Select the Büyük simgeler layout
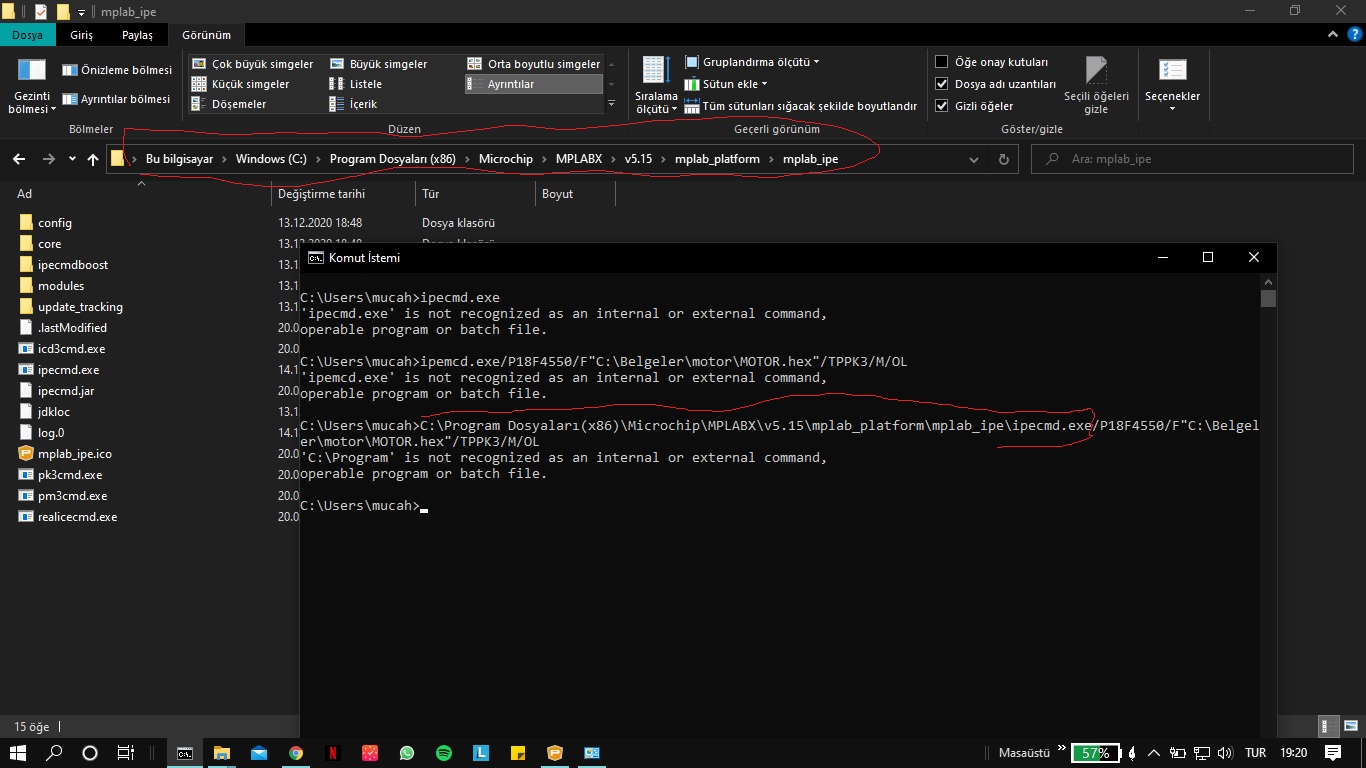 coord(379,64)
